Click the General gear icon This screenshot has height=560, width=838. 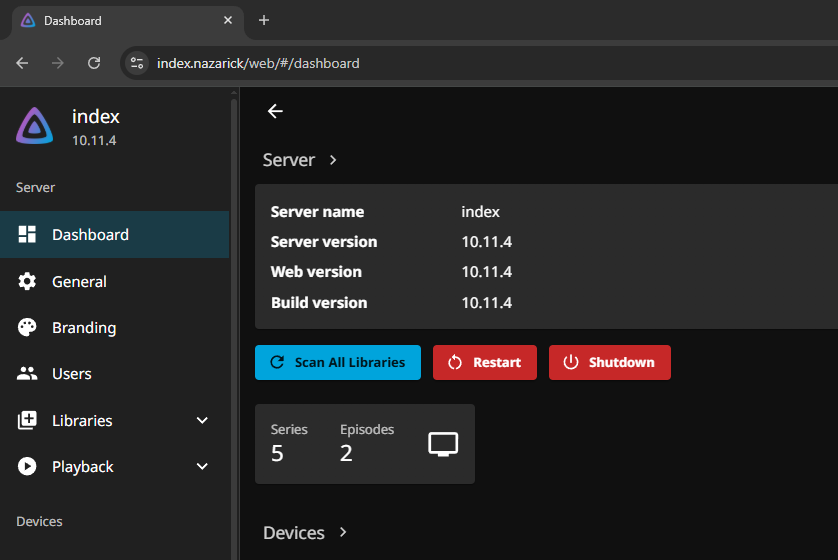(x=28, y=282)
